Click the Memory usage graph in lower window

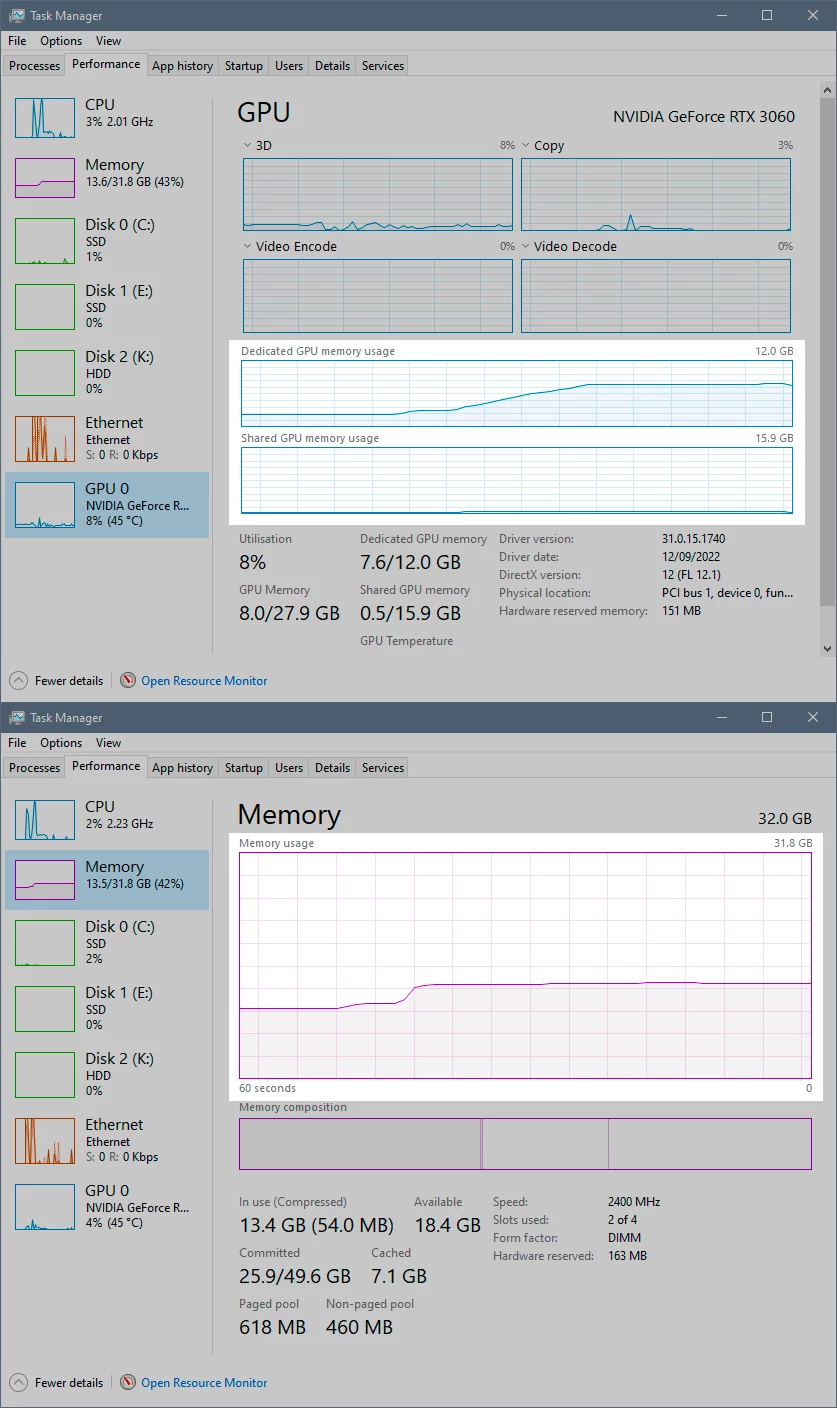(x=525, y=965)
